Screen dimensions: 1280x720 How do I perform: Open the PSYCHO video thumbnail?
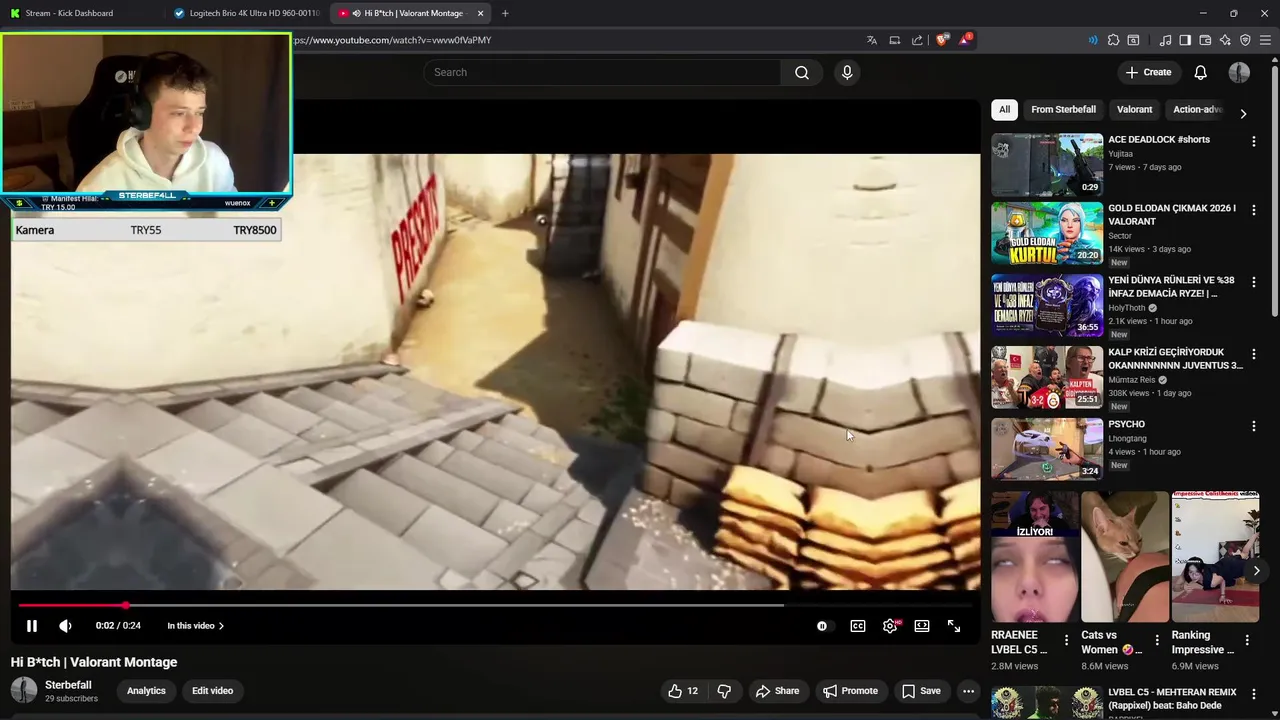(1047, 449)
